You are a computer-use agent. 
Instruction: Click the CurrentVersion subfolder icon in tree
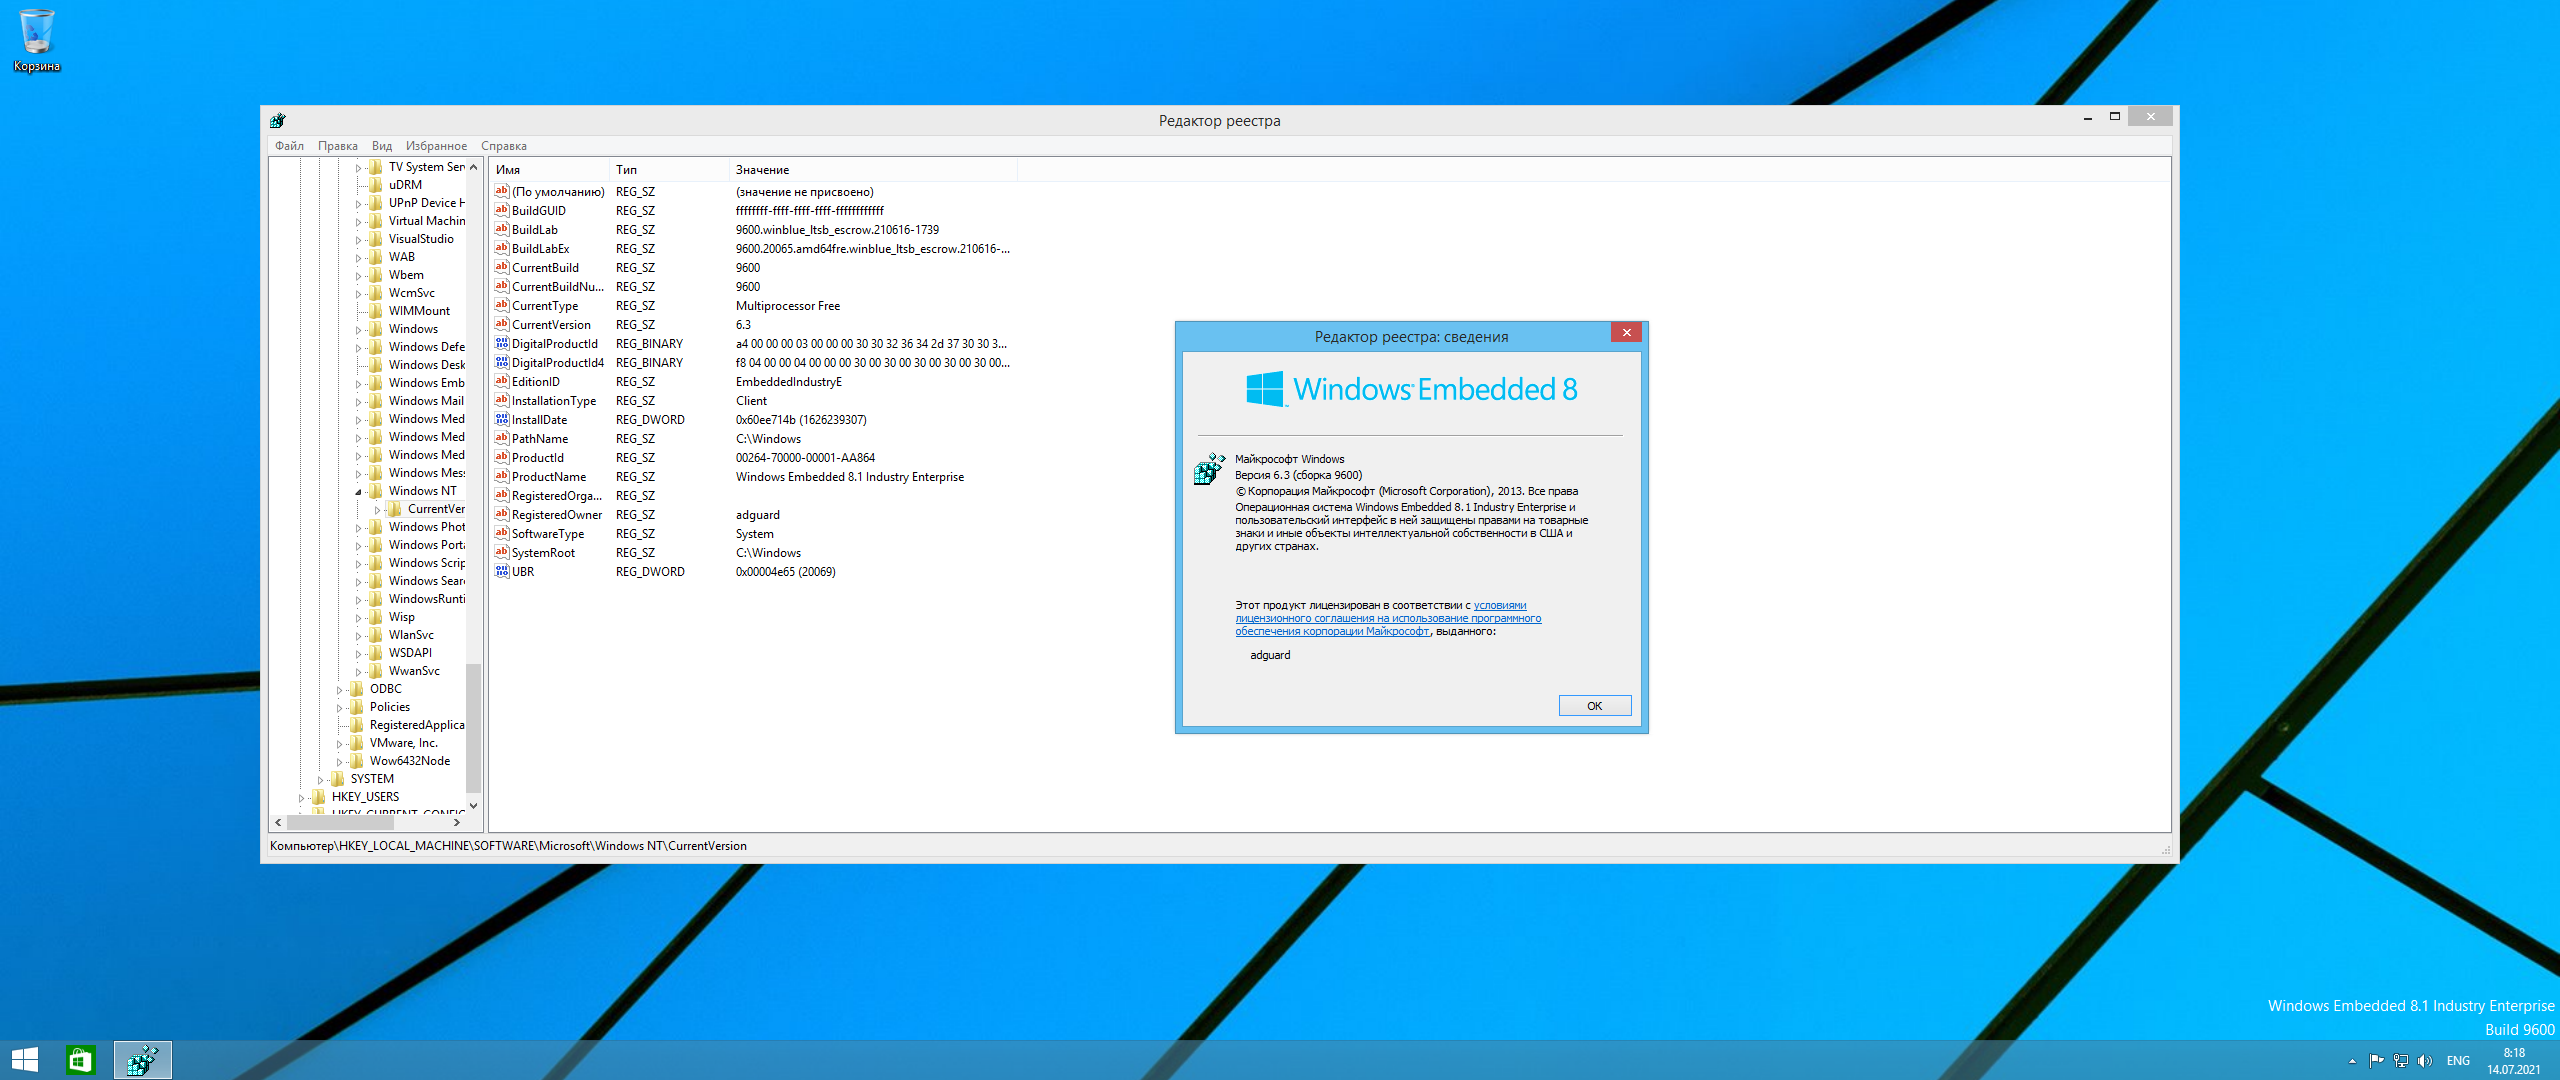395,509
